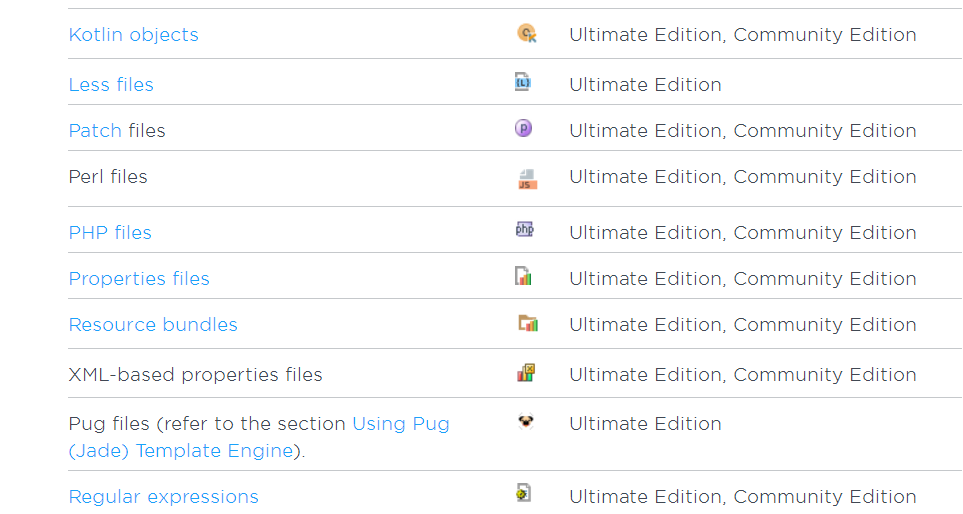Viewport: 963px width, 514px height.
Task: Click the PHP files icon
Action: coord(524,229)
